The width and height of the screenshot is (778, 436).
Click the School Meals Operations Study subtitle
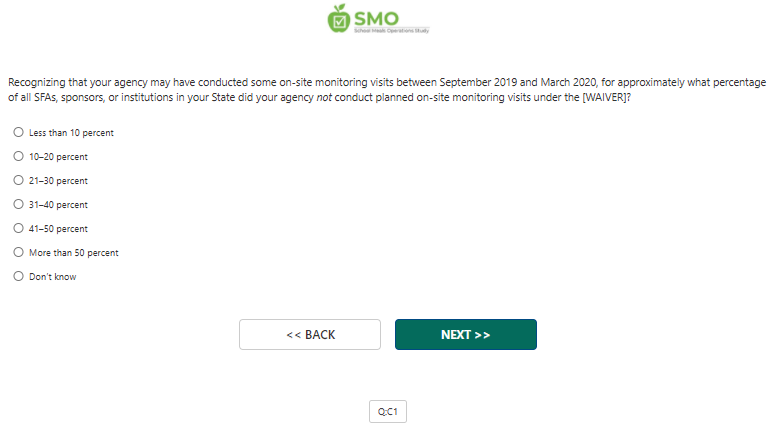coord(391,31)
